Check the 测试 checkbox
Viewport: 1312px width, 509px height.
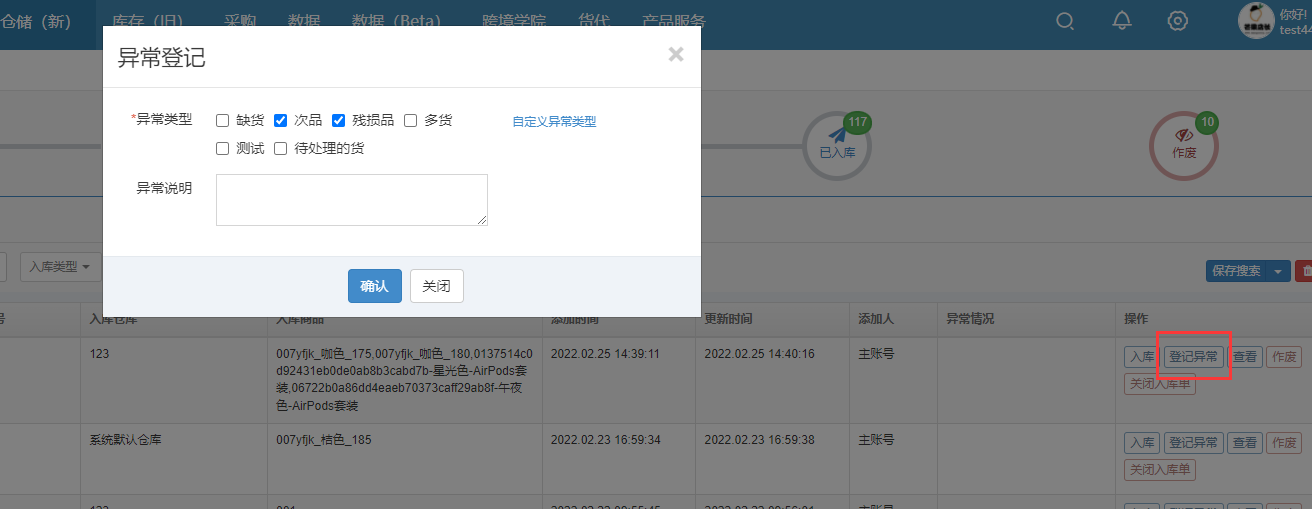223,149
